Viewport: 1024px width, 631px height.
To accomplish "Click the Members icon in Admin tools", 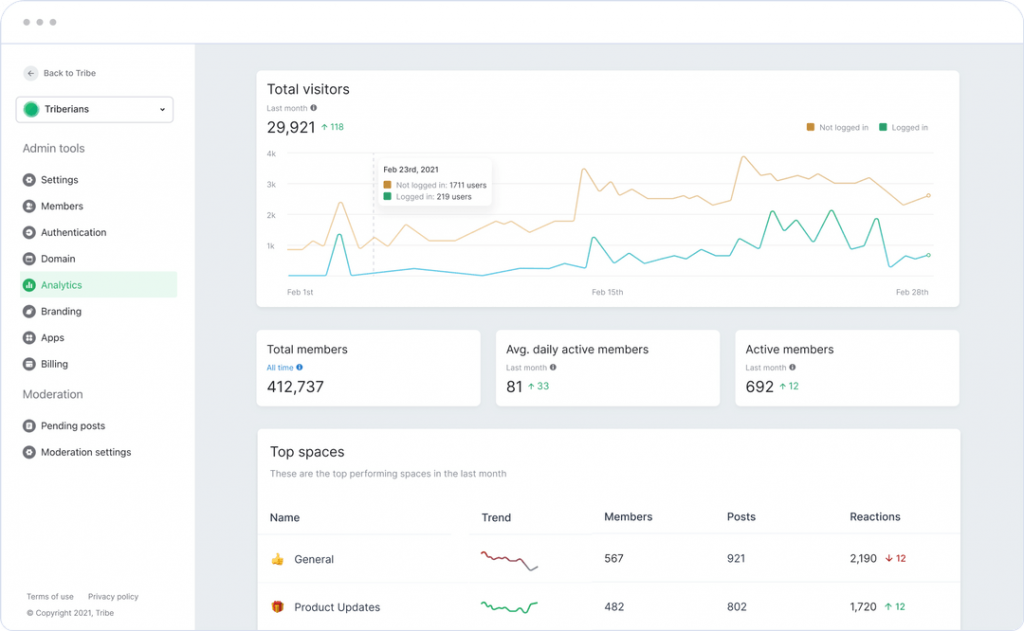I will 30,206.
